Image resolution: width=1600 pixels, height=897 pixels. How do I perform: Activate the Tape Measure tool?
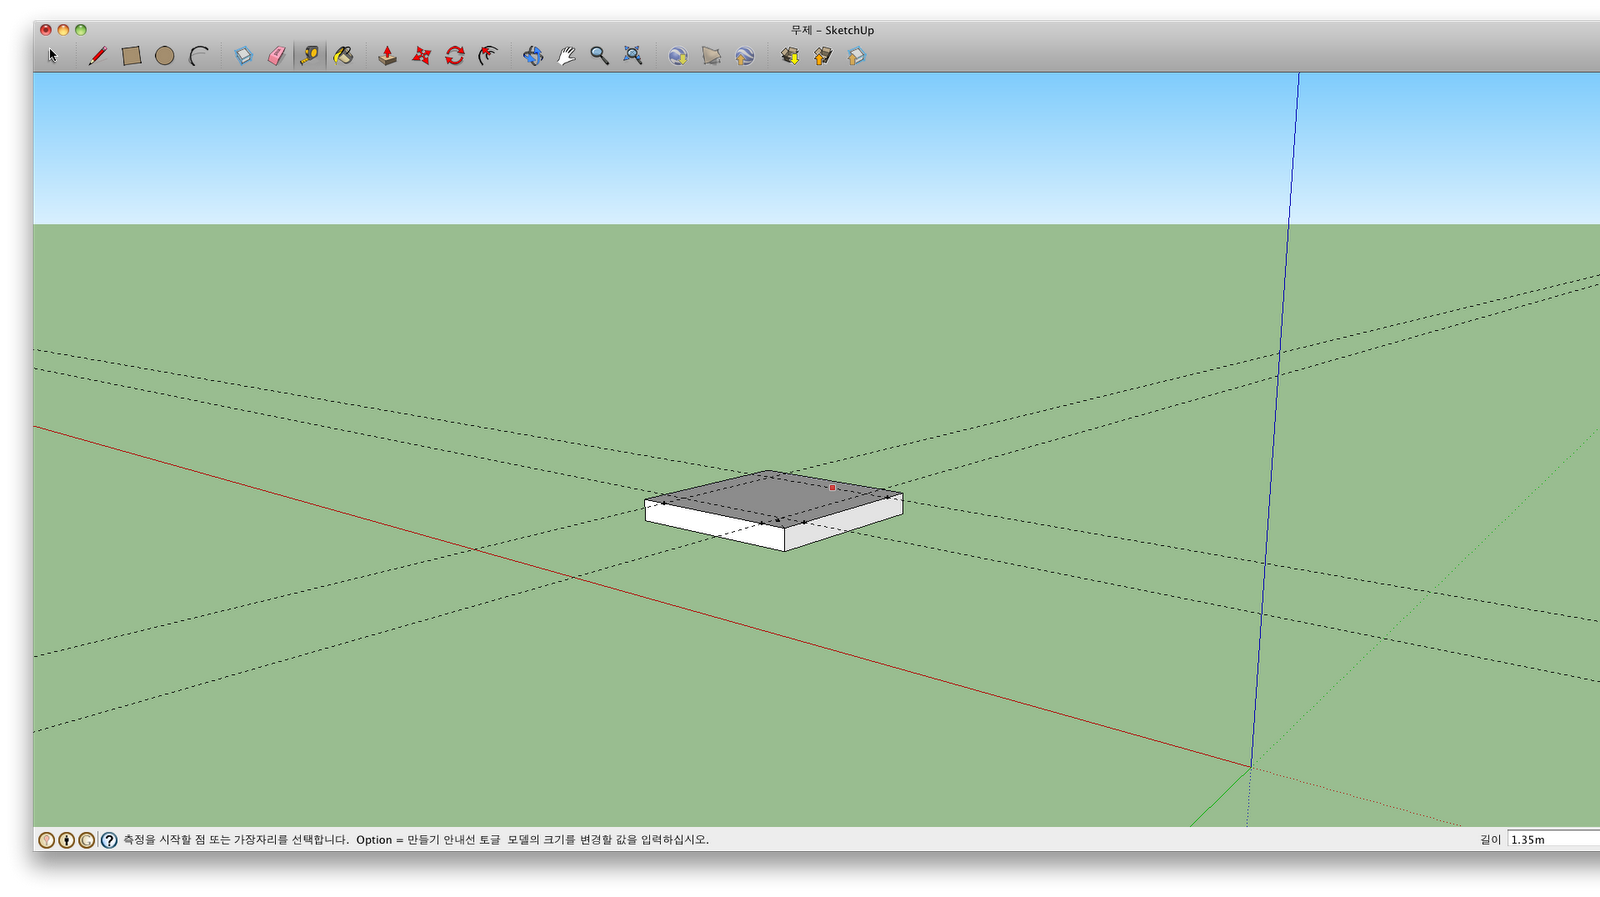point(310,56)
